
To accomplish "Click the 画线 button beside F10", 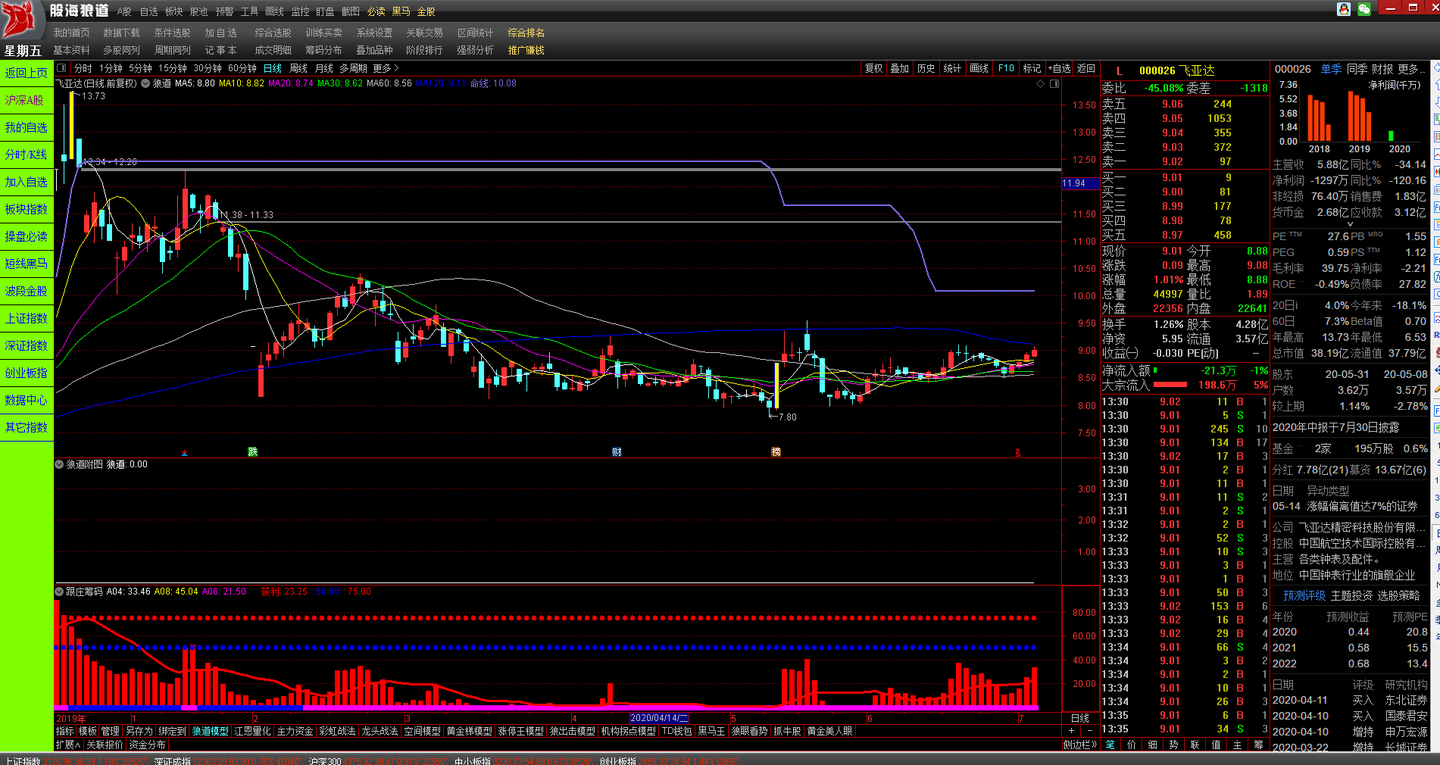I will 979,68.
